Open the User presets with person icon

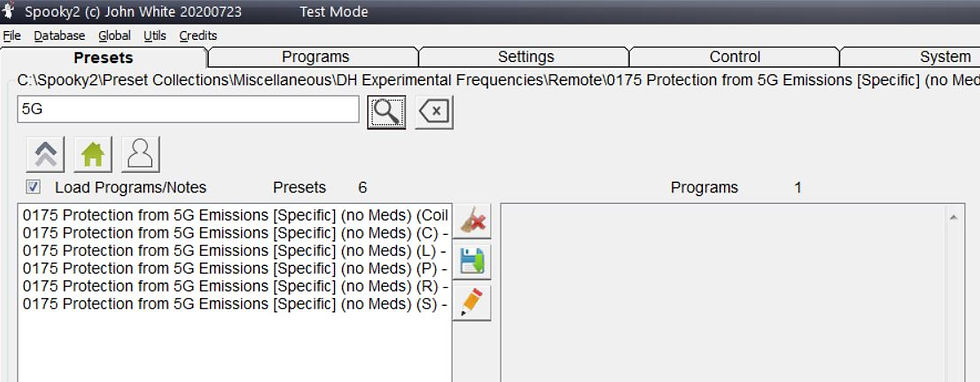point(141,154)
